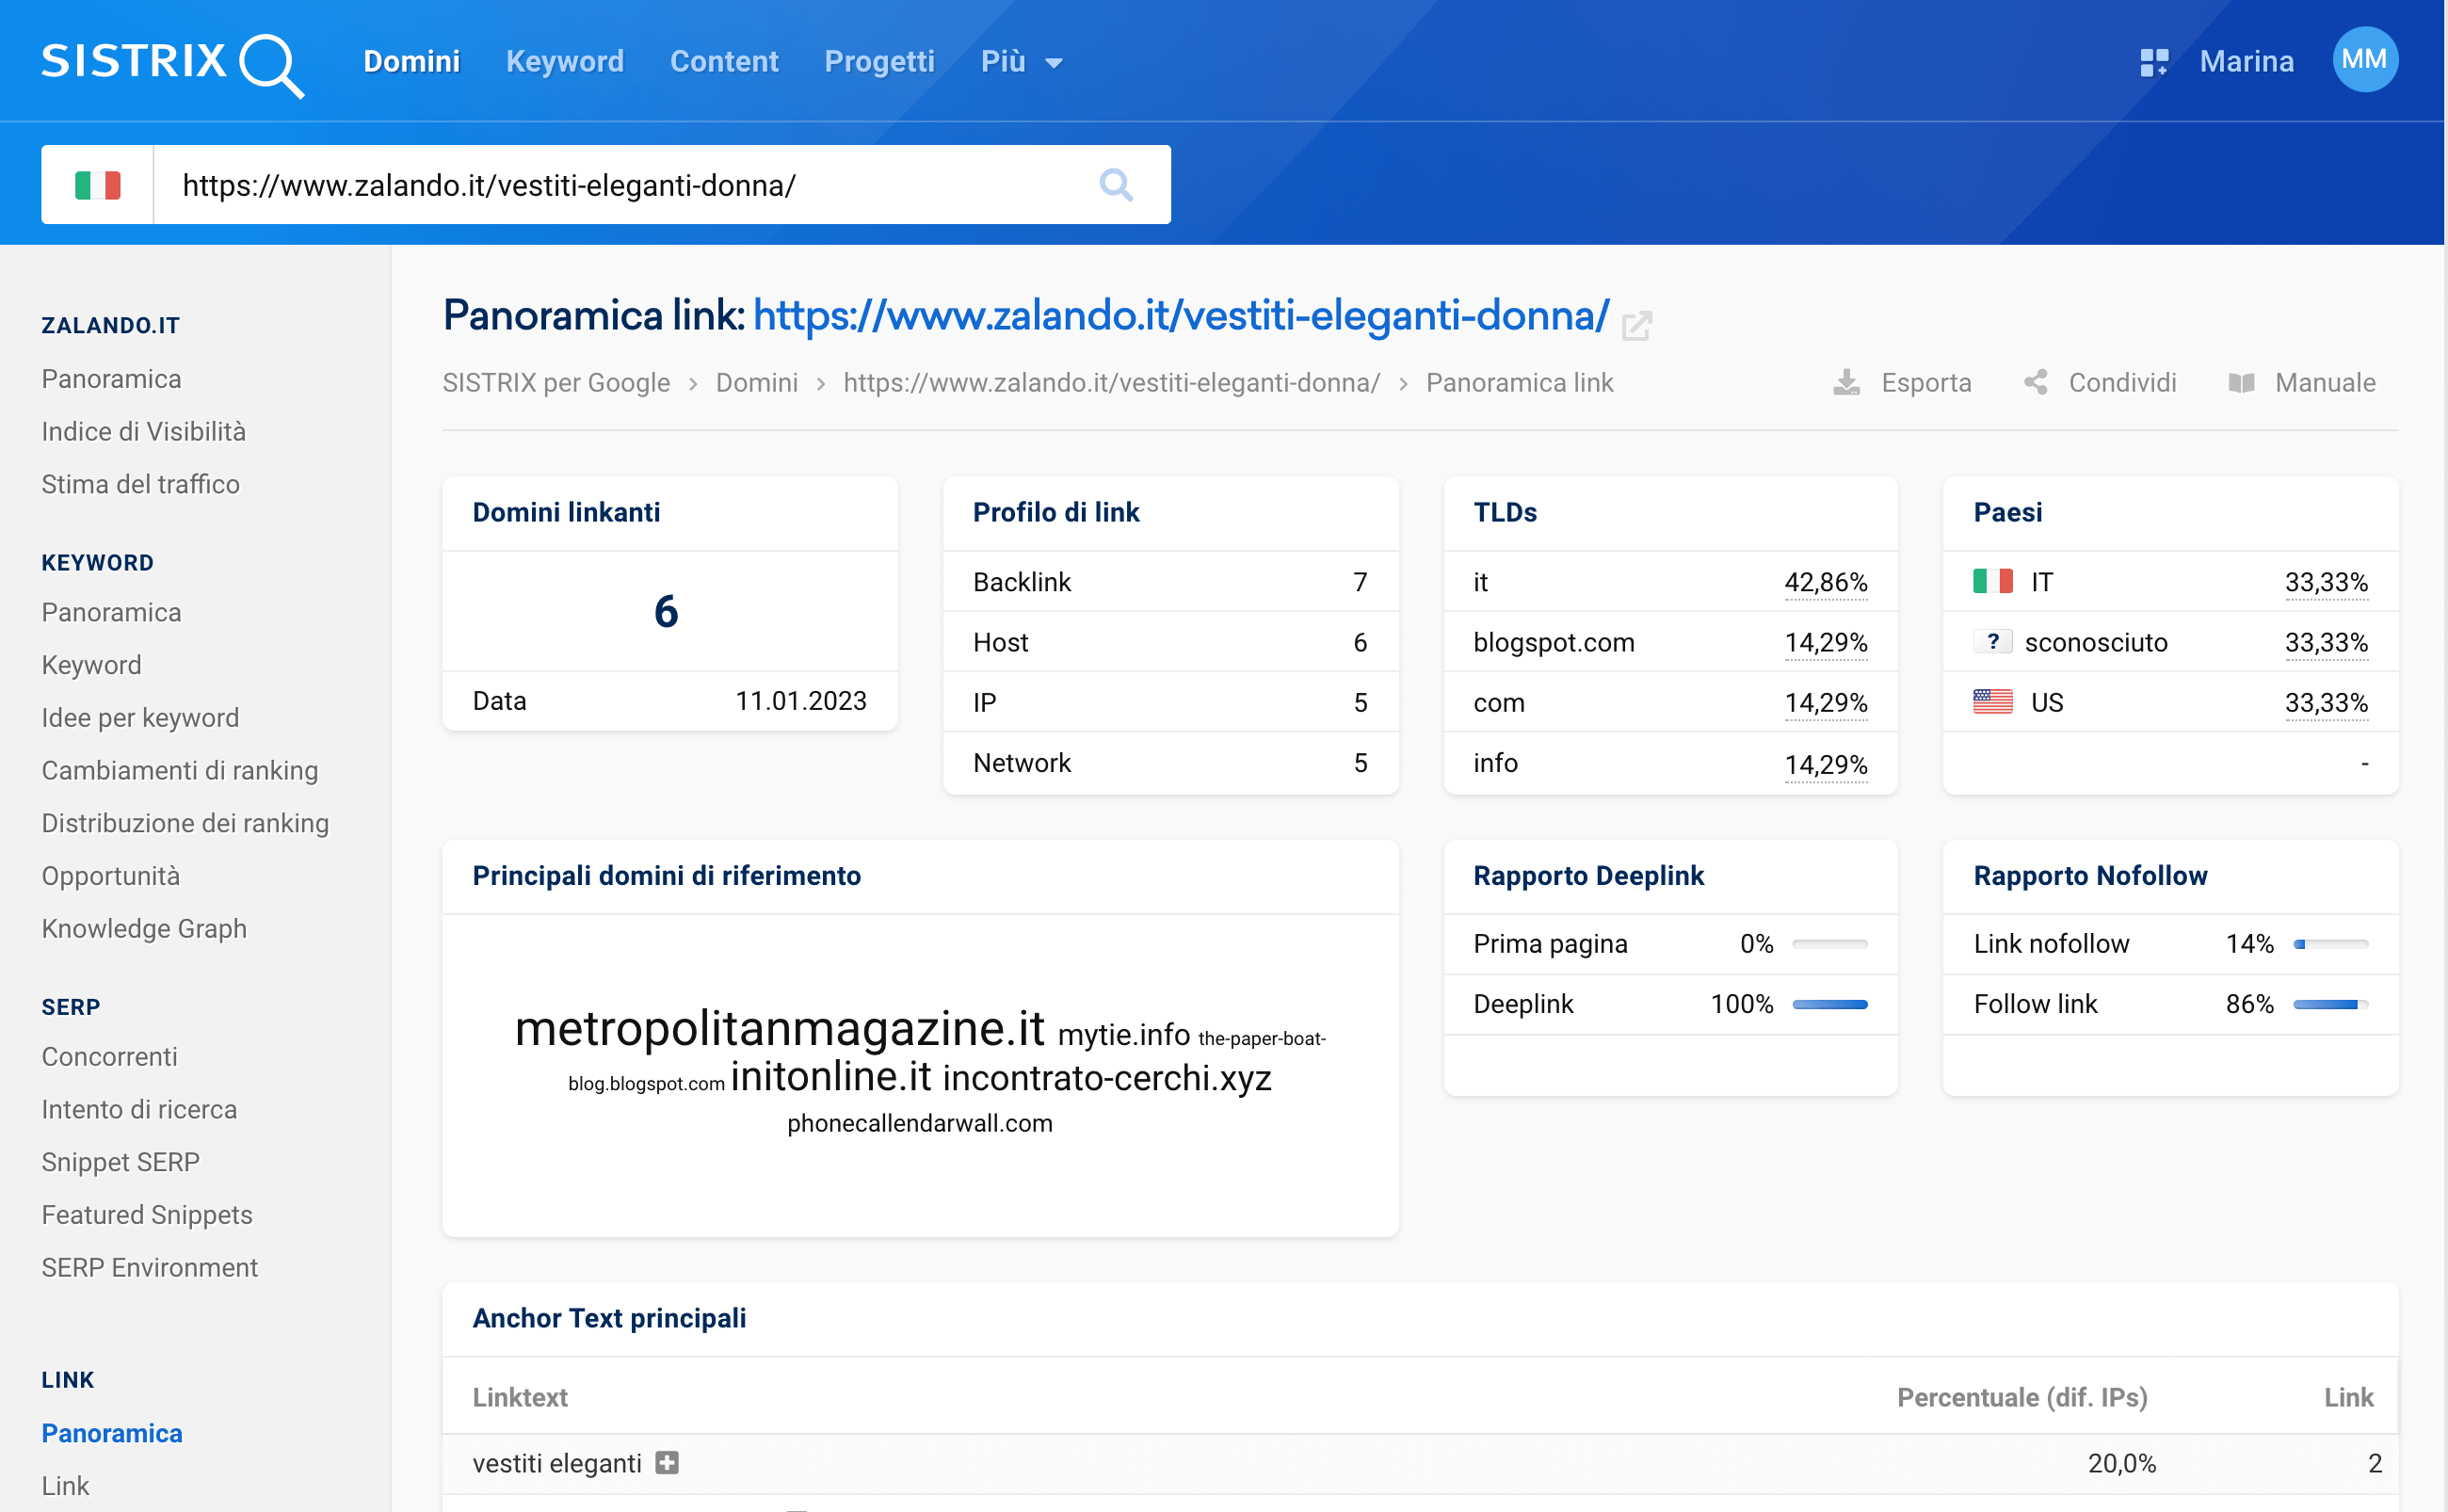Switch to the Domini tab

pyautogui.click(x=411, y=62)
